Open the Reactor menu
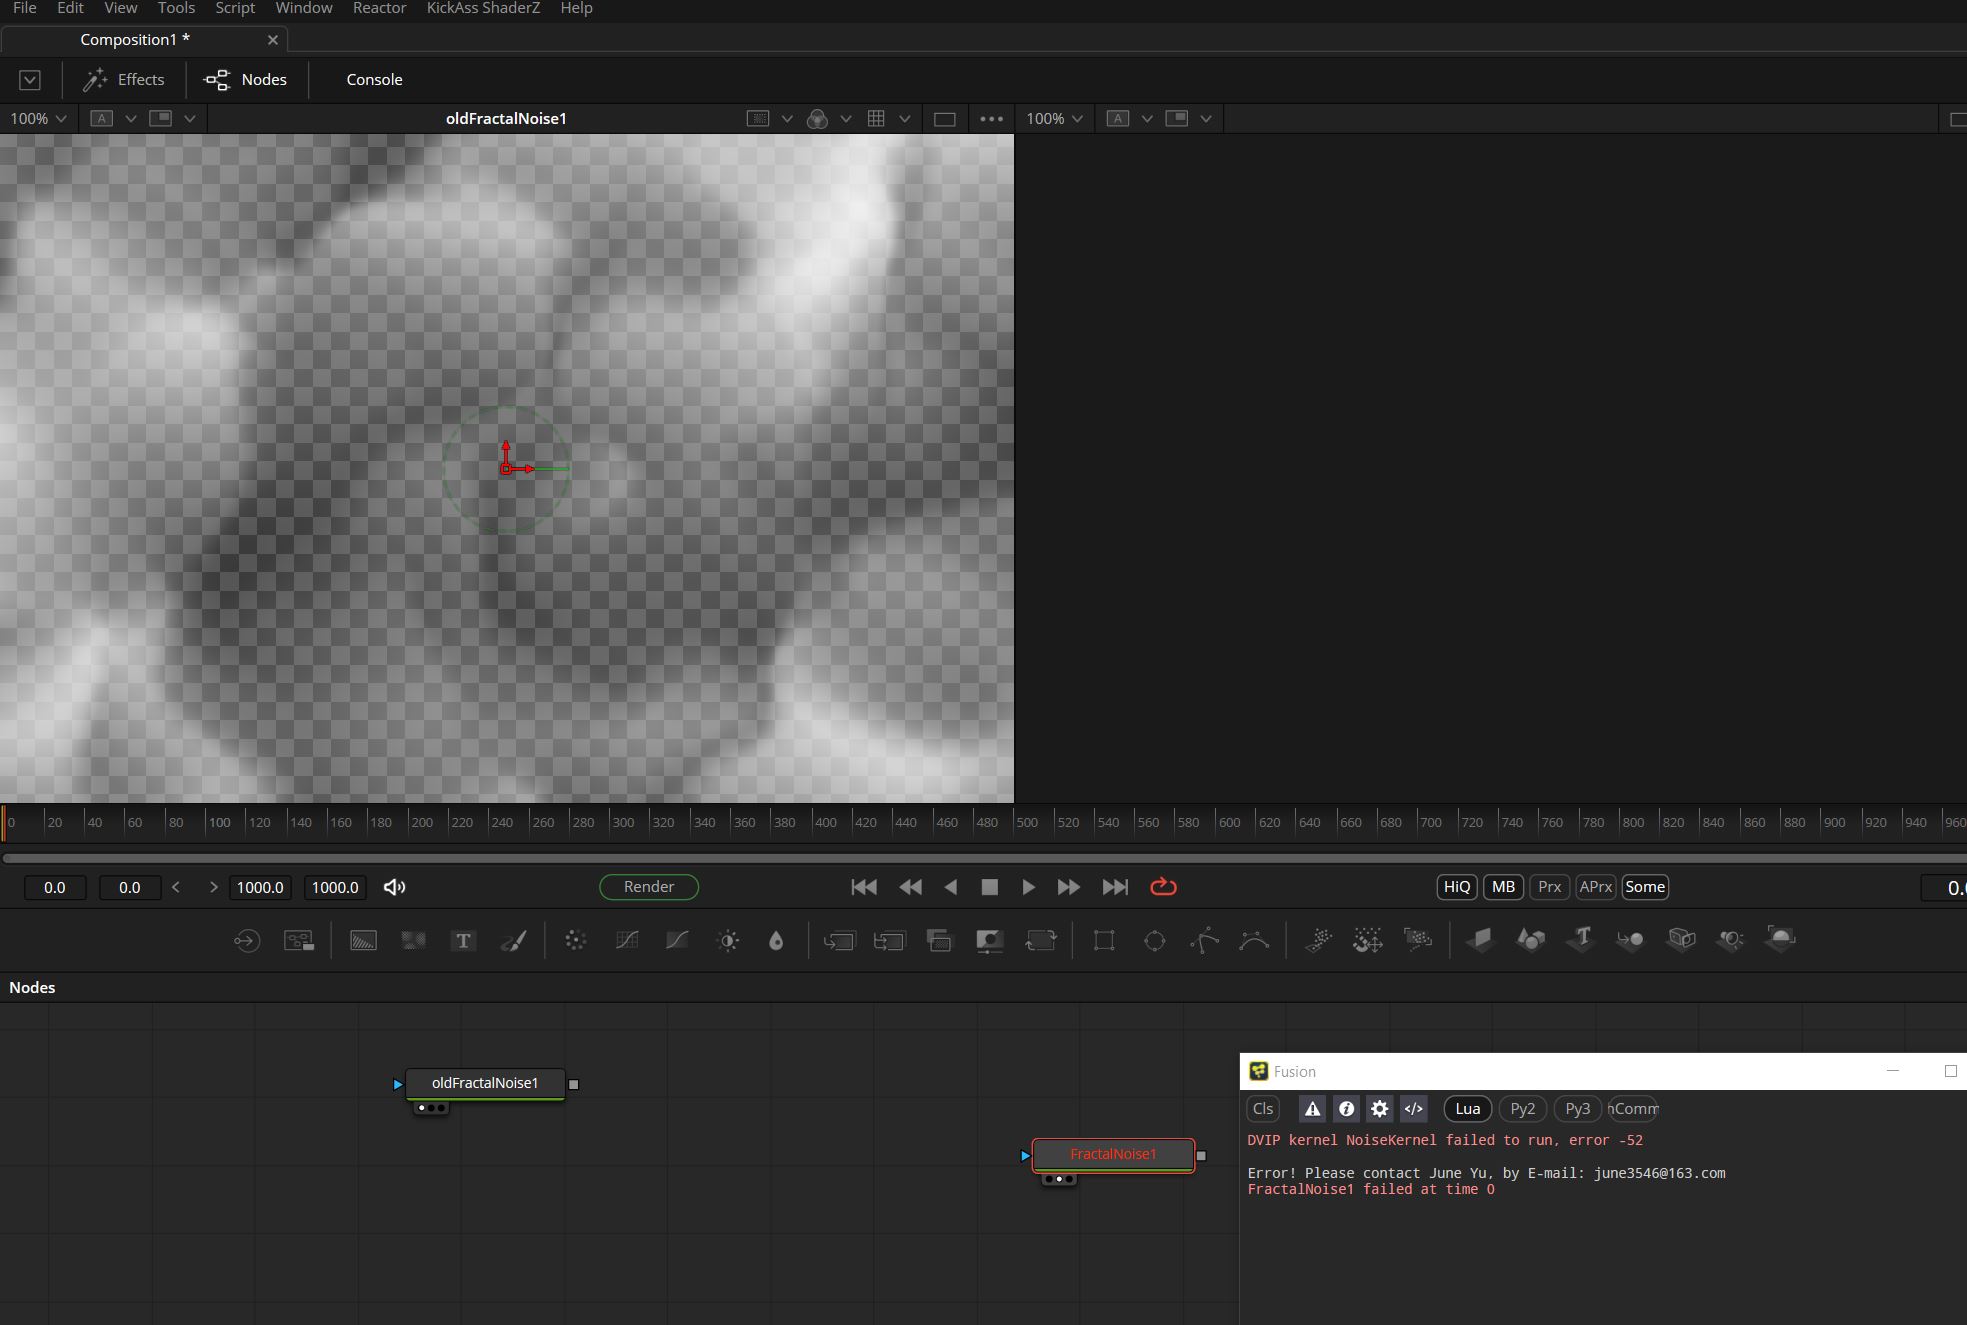 (379, 8)
